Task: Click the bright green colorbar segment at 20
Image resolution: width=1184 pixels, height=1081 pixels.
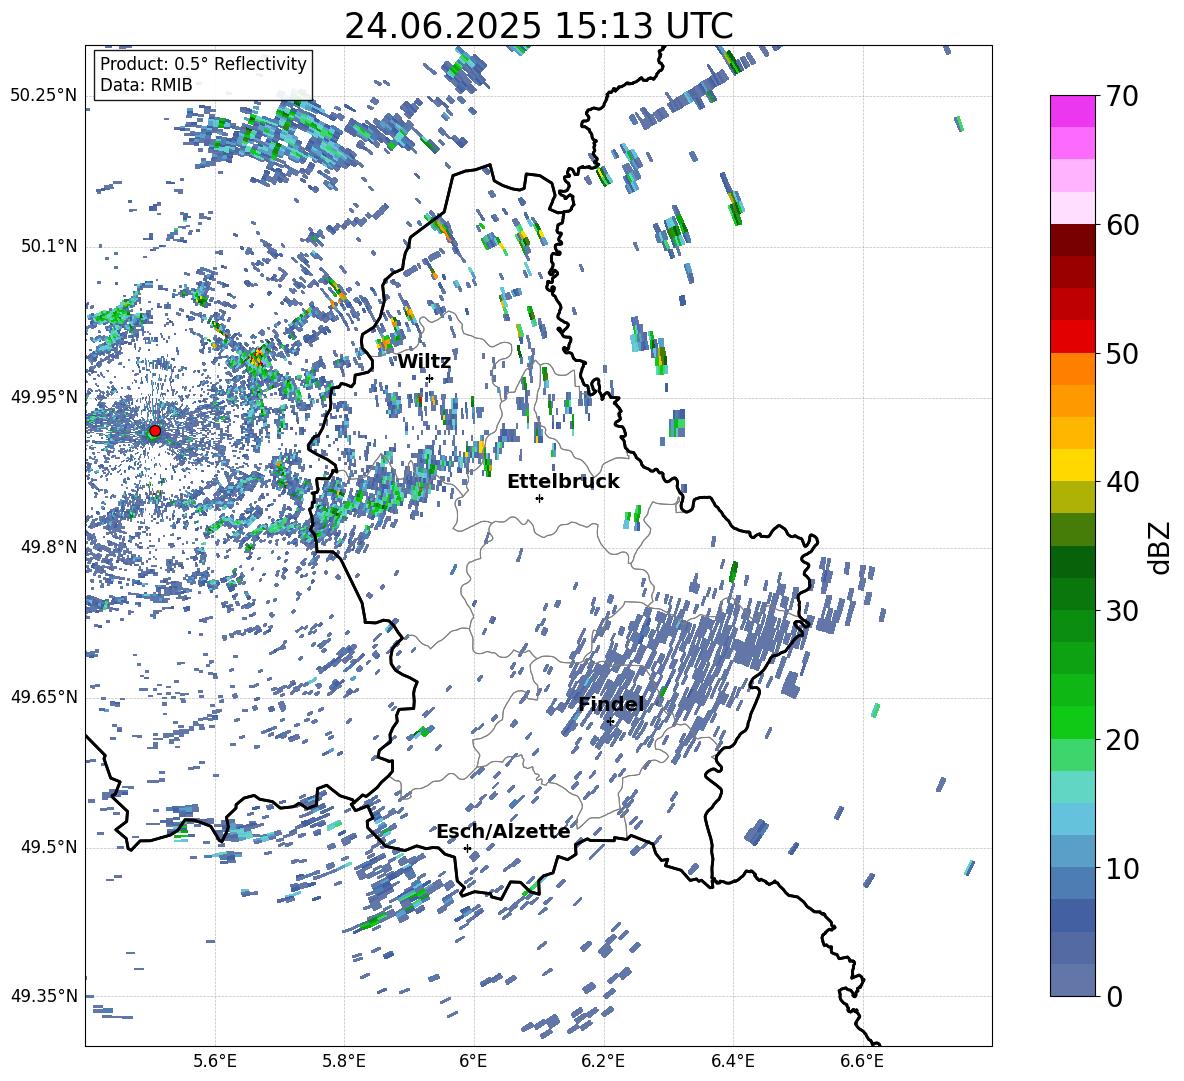Action: [1072, 722]
